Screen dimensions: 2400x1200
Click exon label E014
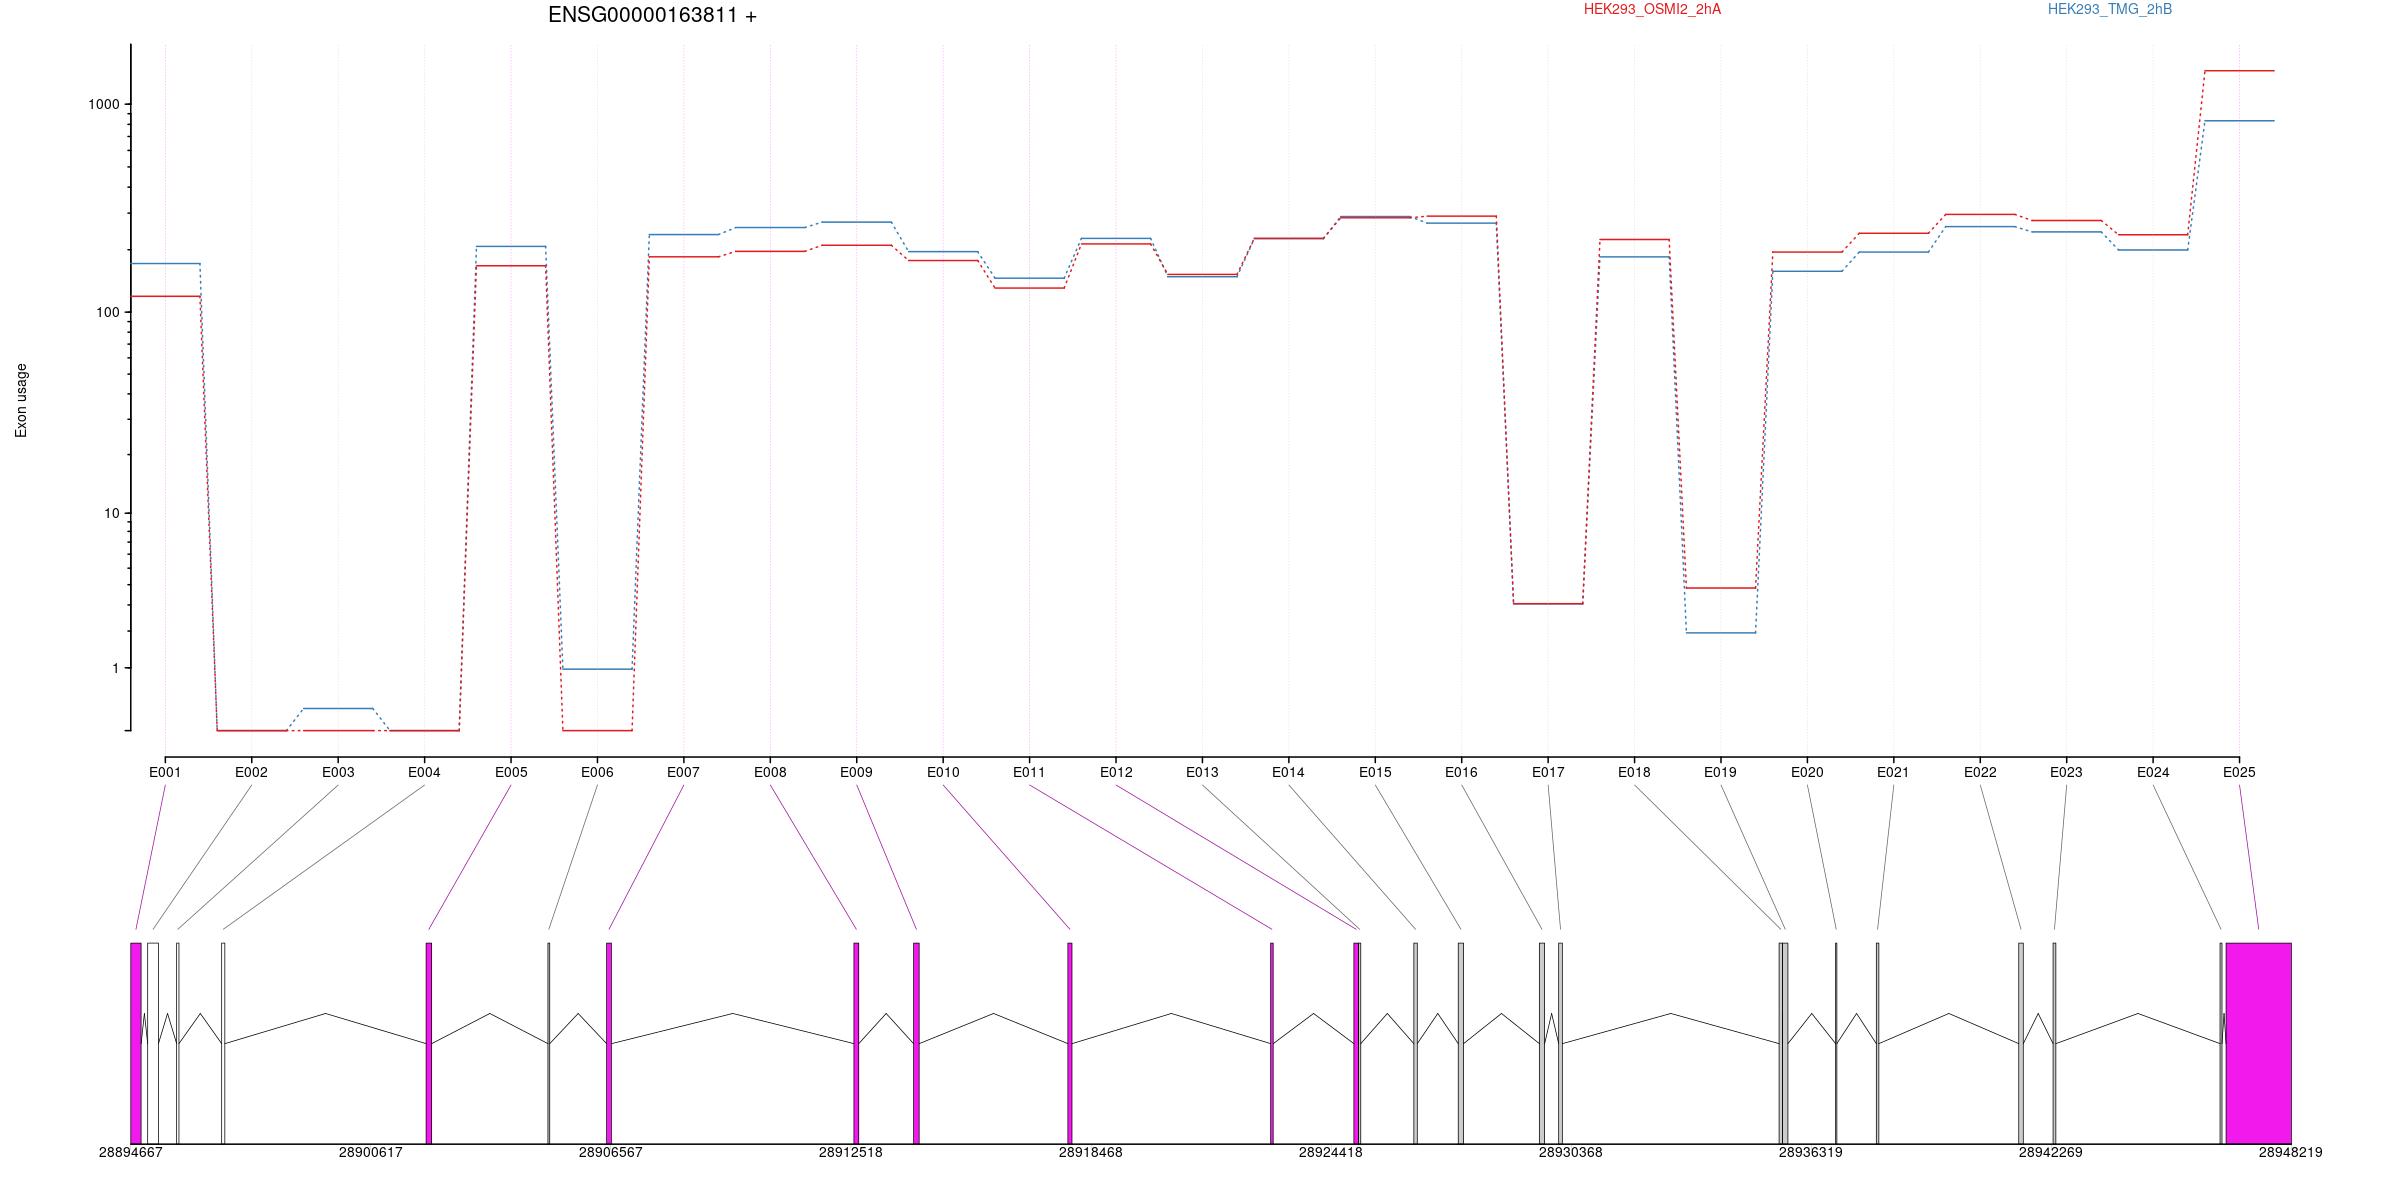pyautogui.click(x=1288, y=773)
